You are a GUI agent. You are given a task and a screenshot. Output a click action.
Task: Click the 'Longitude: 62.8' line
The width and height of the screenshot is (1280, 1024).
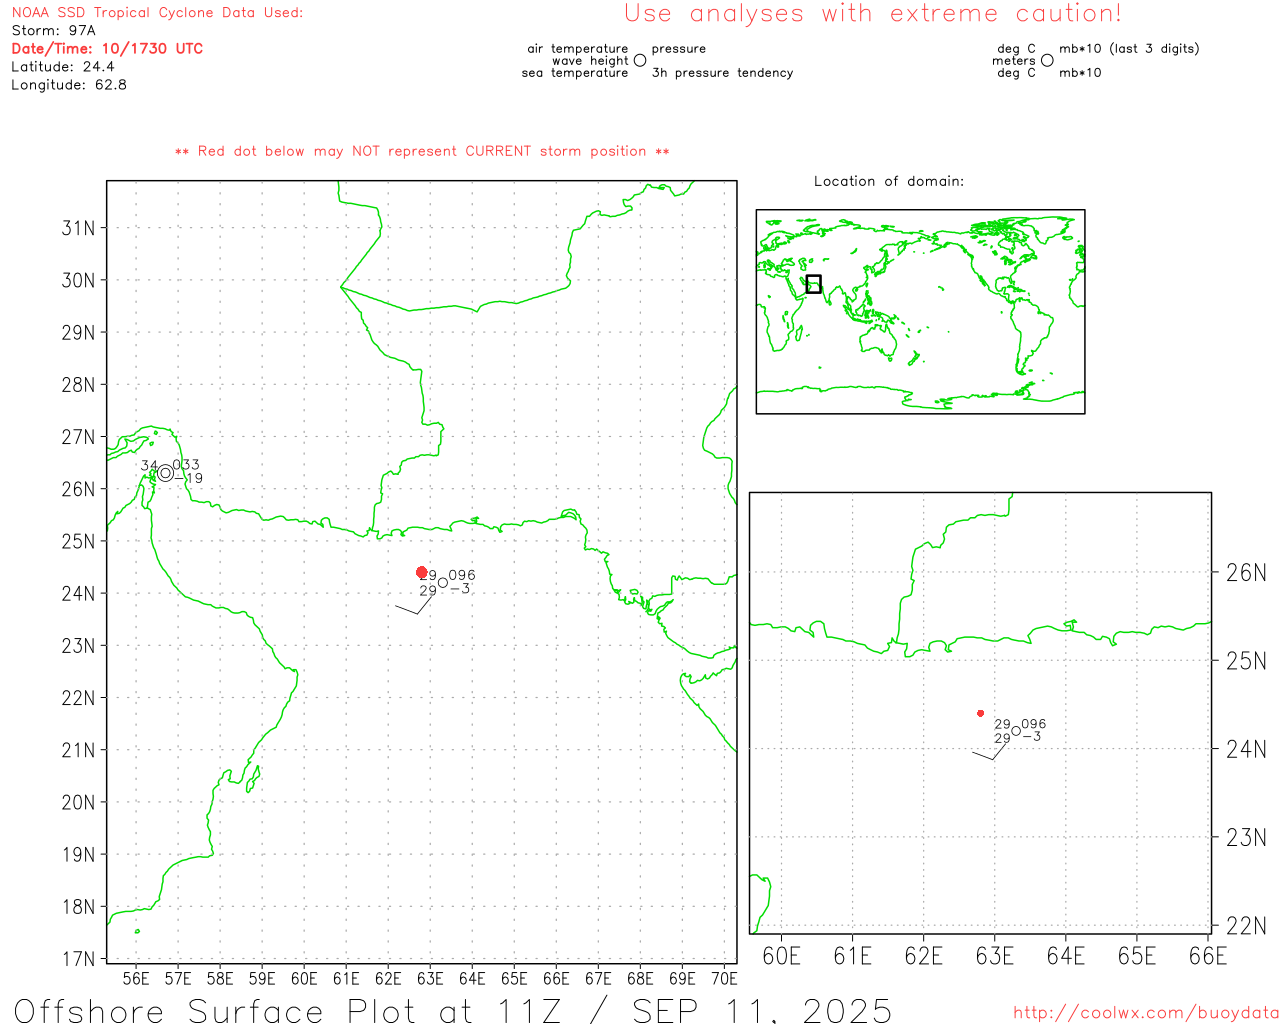point(69,85)
